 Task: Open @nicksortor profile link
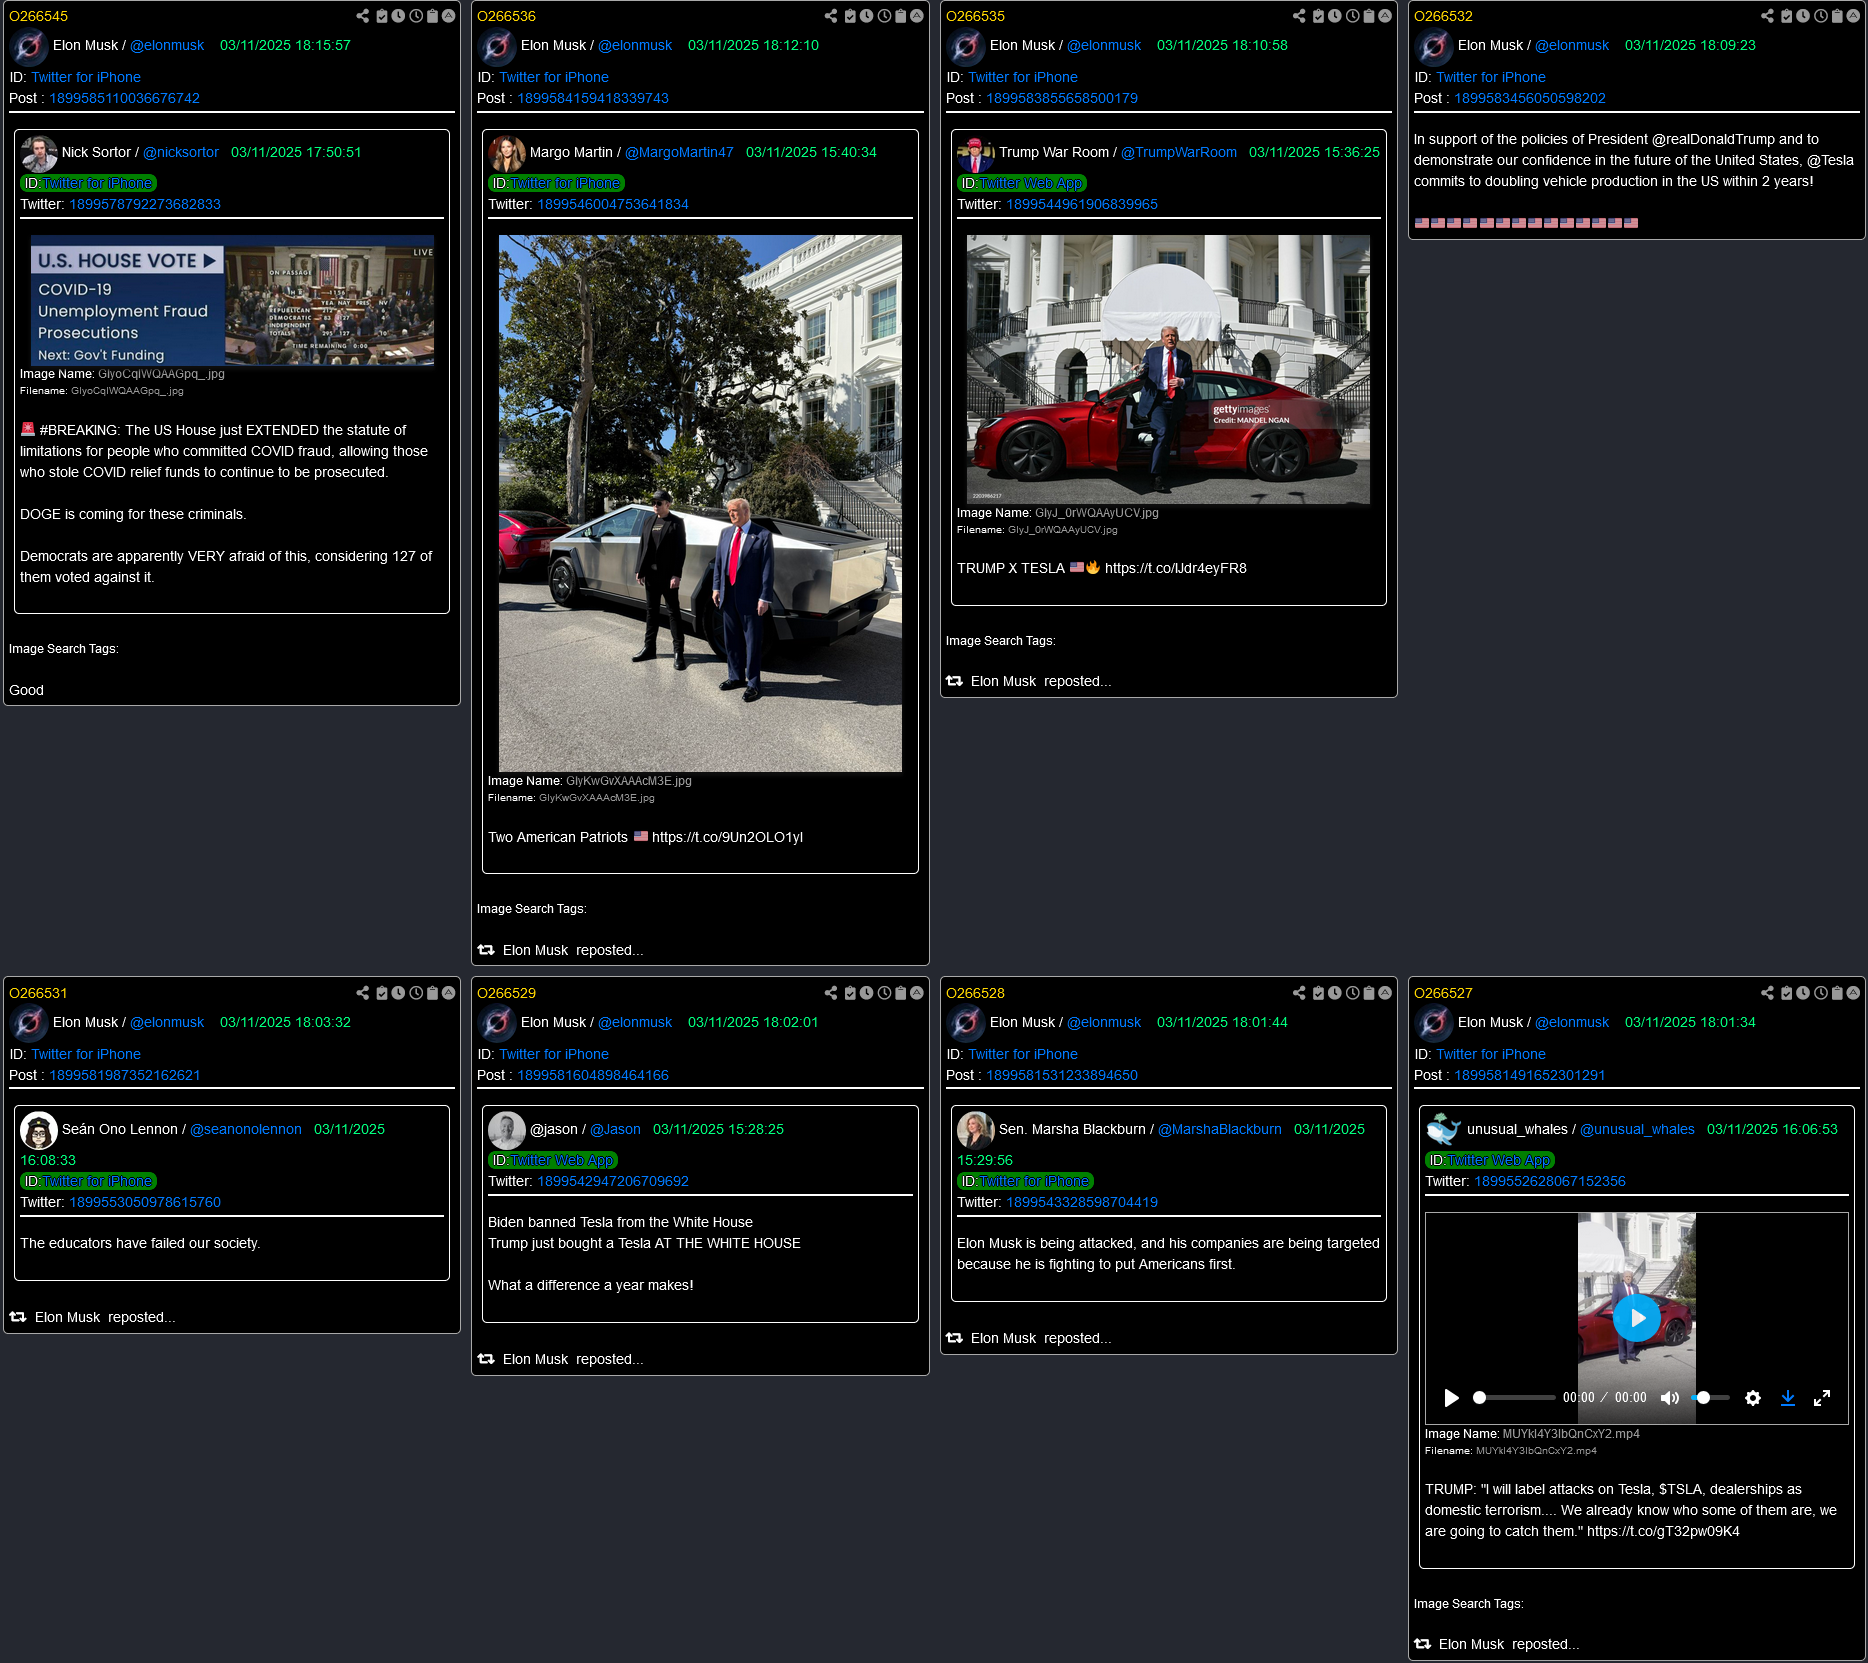click(x=181, y=152)
